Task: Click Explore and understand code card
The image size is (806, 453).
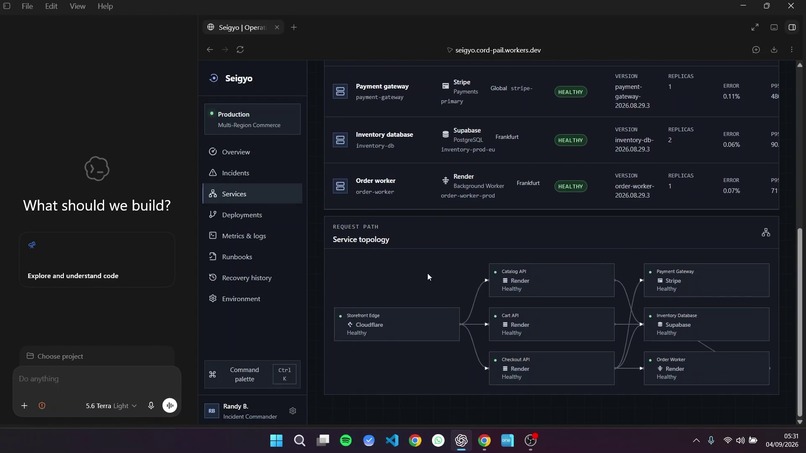Action: point(97,260)
